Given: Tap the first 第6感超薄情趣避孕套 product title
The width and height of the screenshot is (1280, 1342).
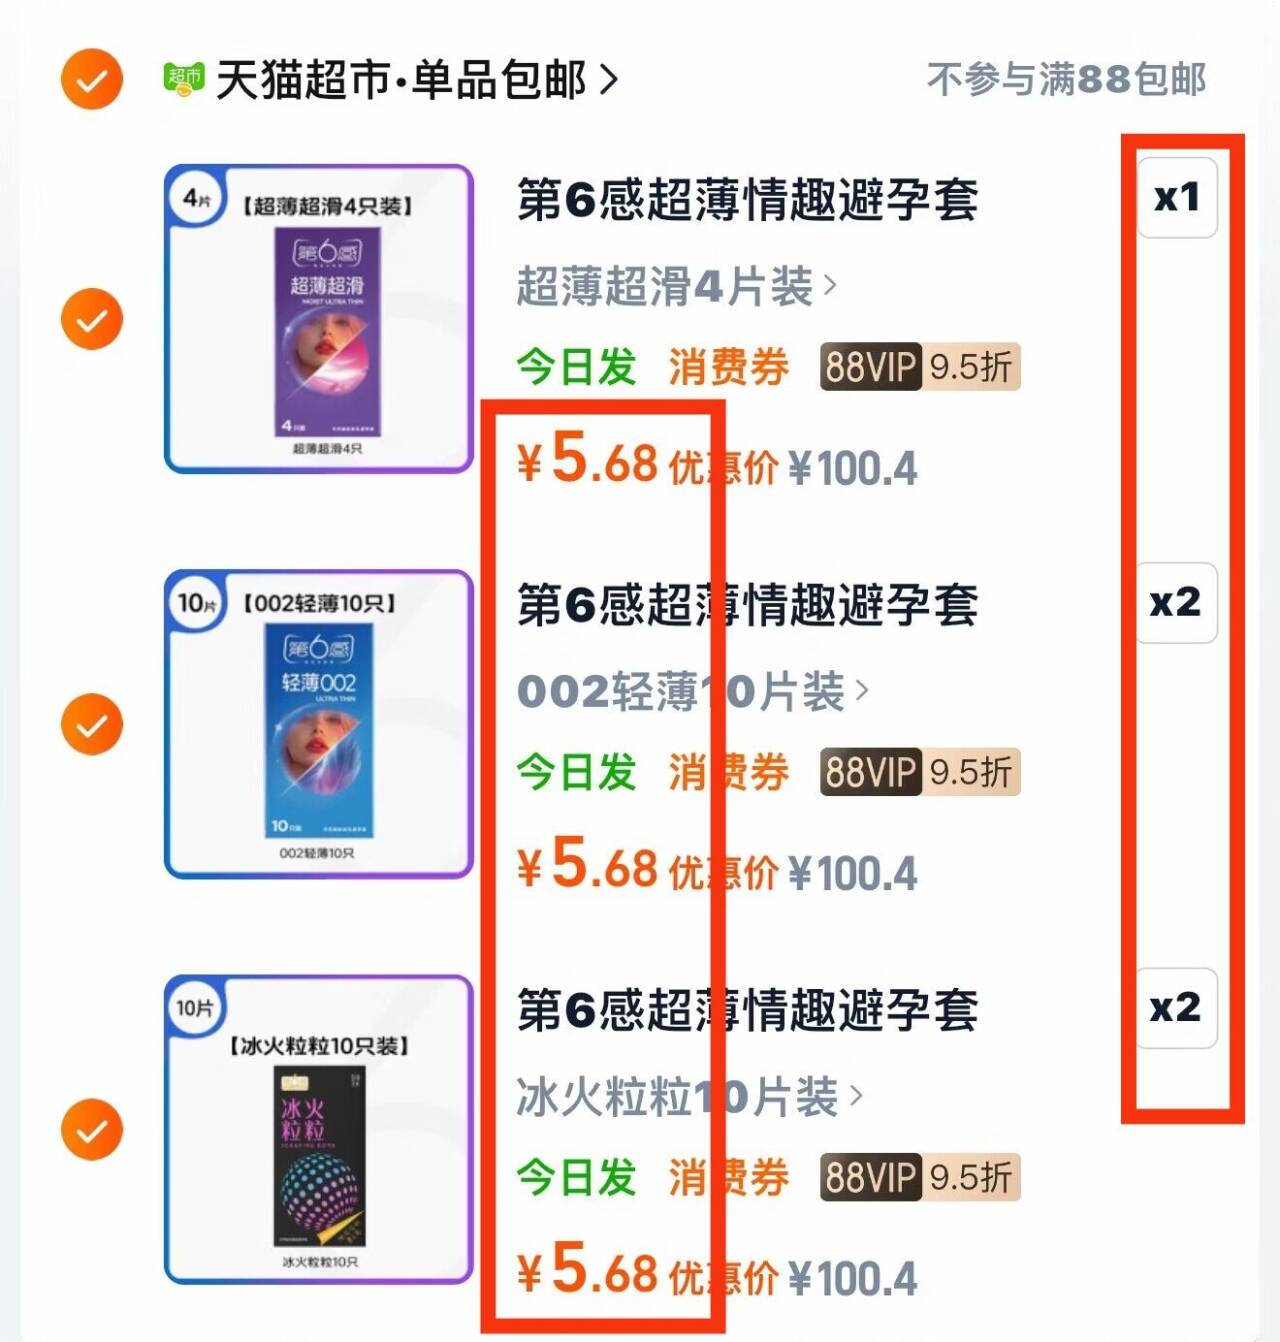Looking at the screenshot, I should coord(747,199).
